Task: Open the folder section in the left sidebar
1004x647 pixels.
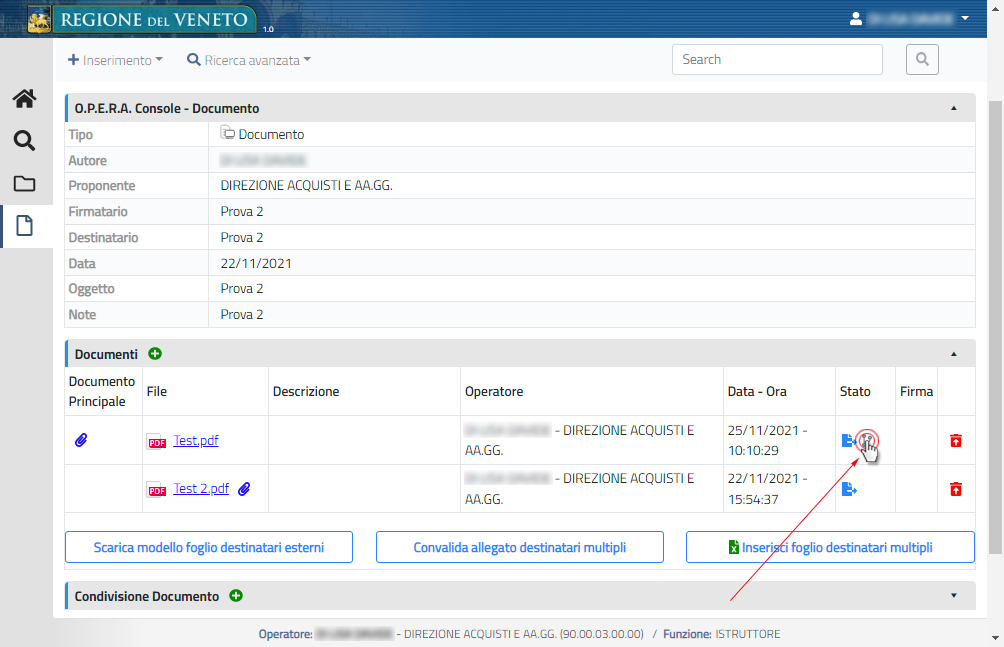Action: (x=24, y=184)
